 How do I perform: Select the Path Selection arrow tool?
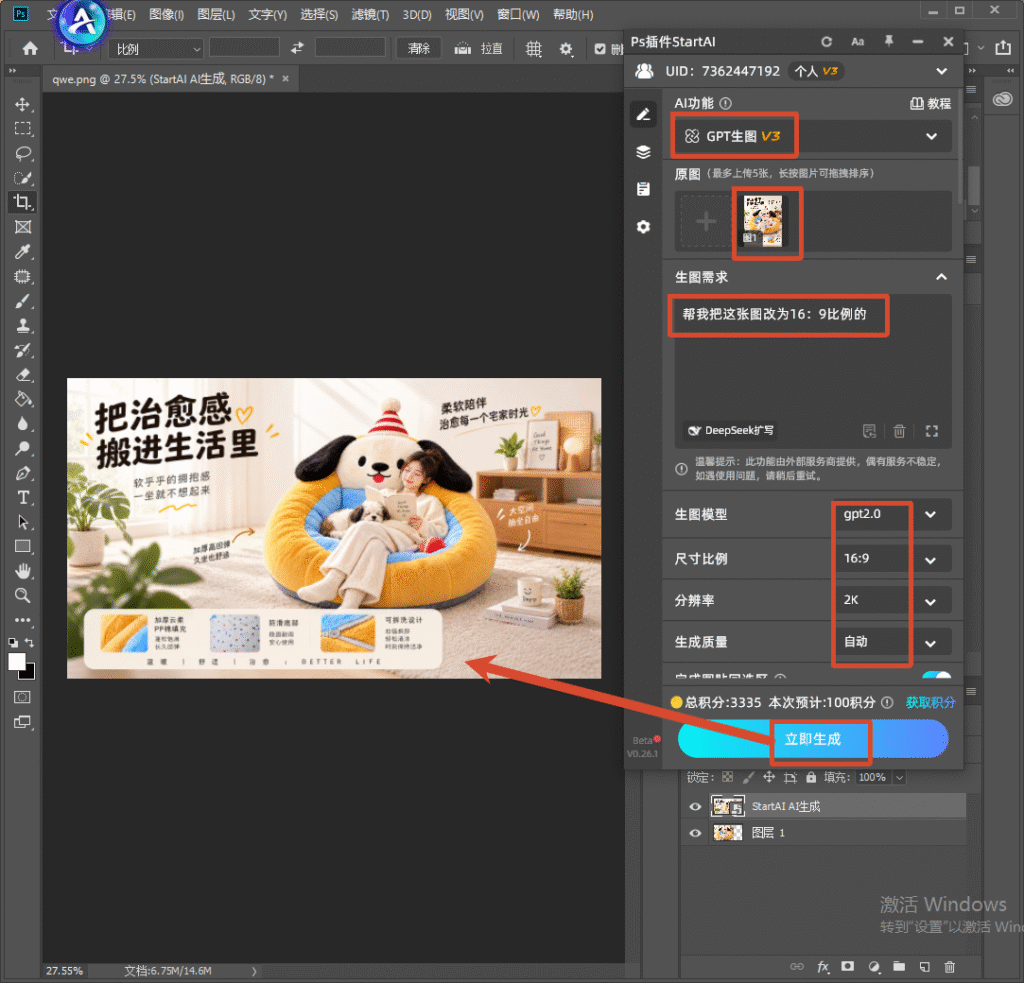click(23, 522)
